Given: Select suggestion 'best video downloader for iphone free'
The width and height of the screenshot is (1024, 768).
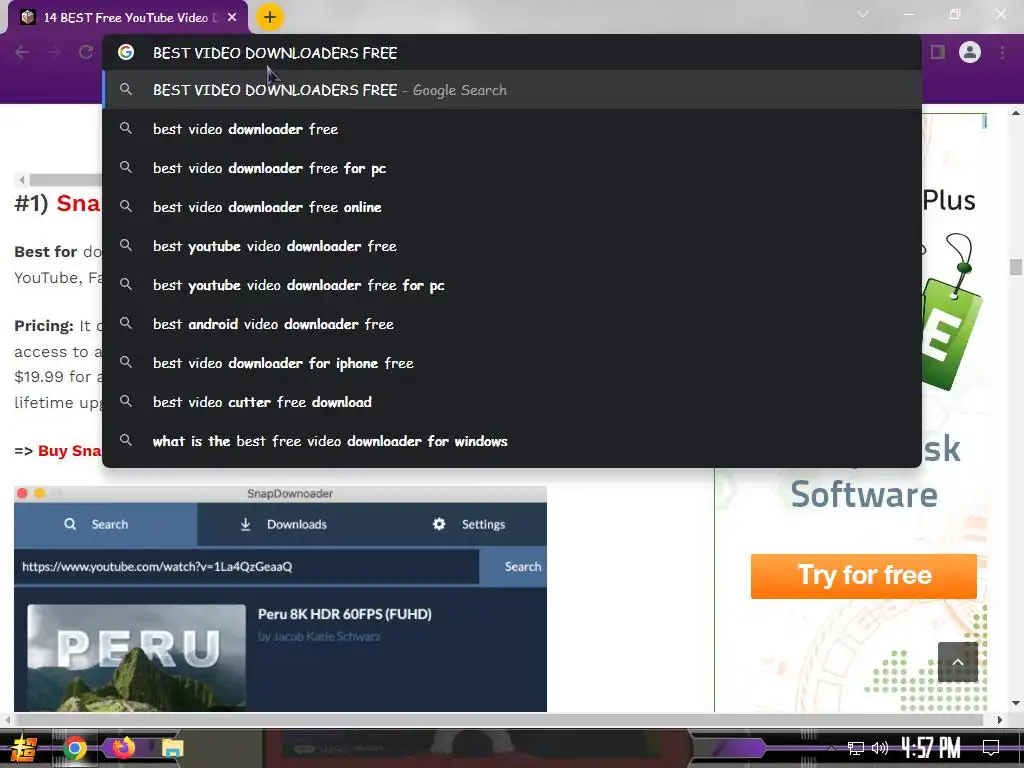Looking at the screenshot, I should (512, 363).
